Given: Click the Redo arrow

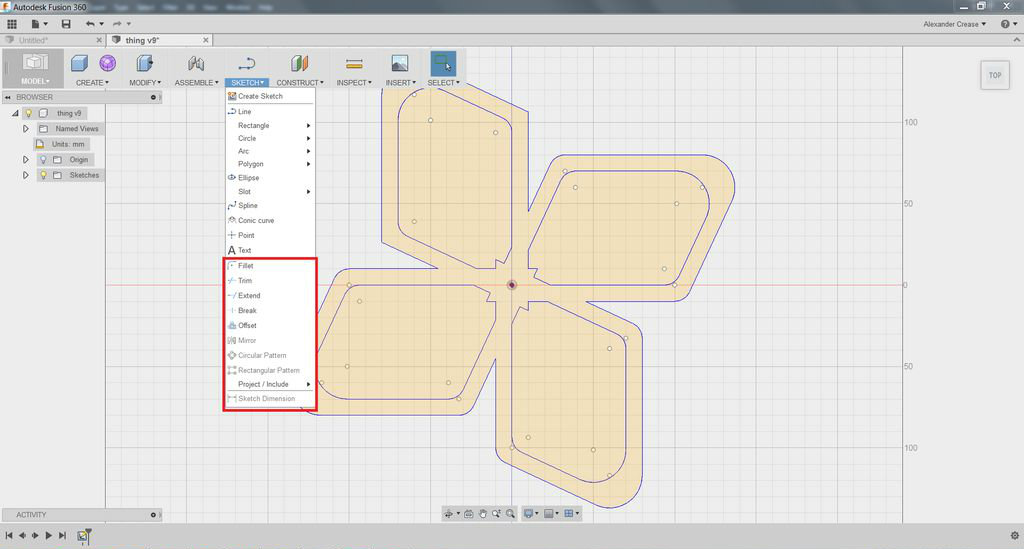Looking at the screenshot, I should click(x=117, y=24).
